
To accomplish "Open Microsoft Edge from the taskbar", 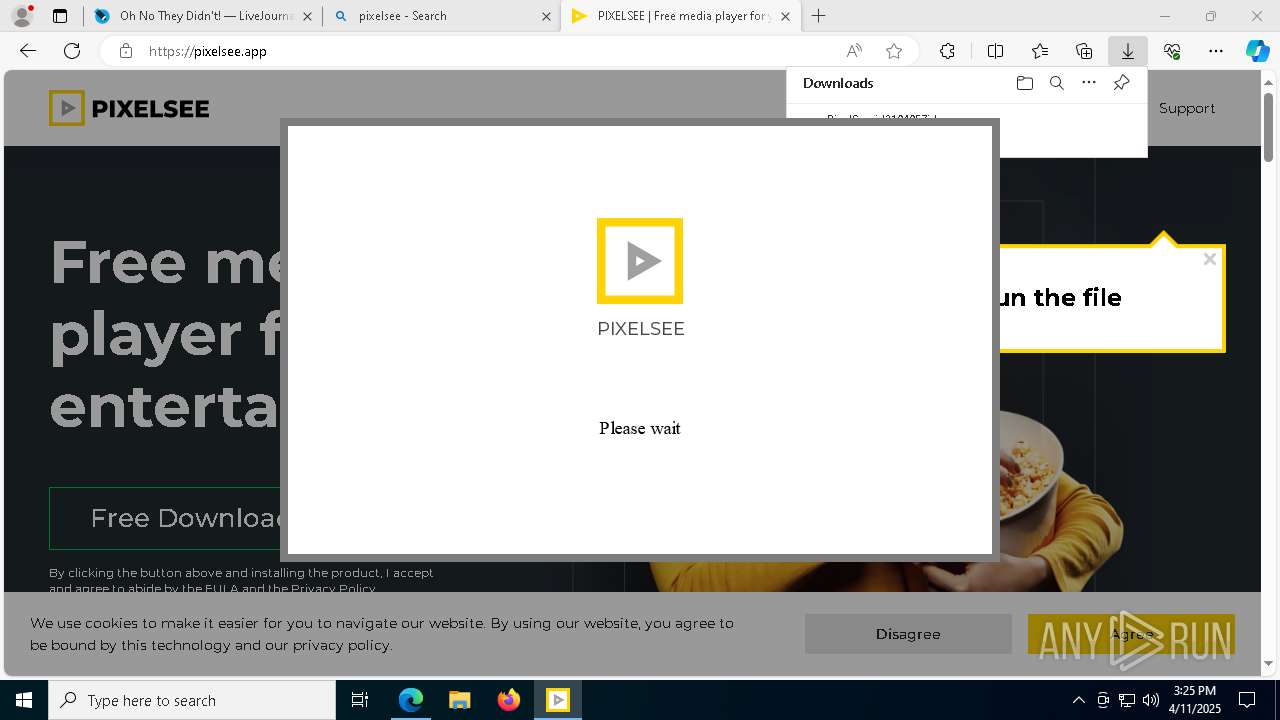I will pyautogui.click(x=411, y=700).
